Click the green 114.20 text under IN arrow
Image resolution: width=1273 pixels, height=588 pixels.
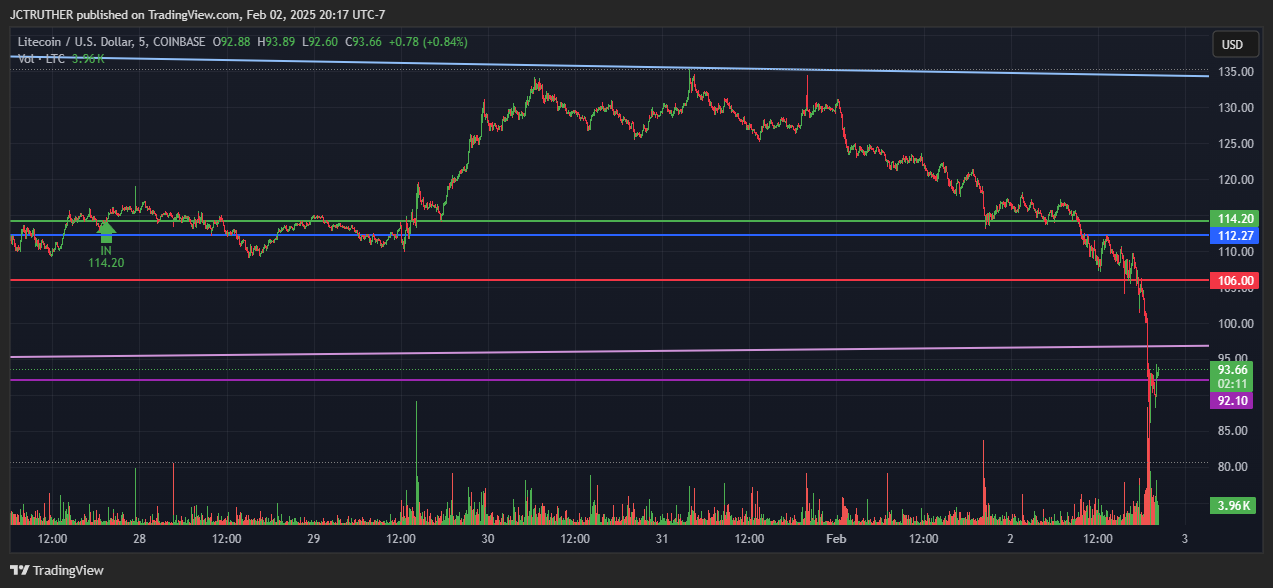point(106,263)
